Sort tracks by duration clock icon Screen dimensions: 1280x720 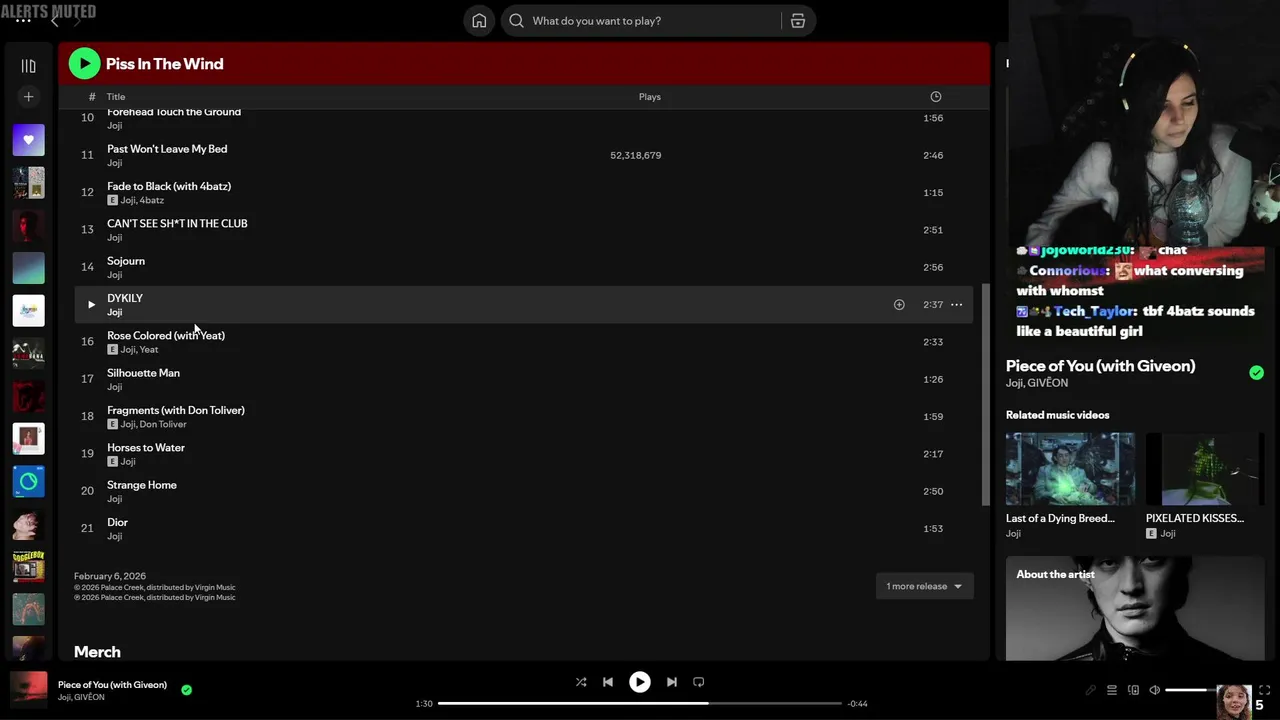[935, 97]
